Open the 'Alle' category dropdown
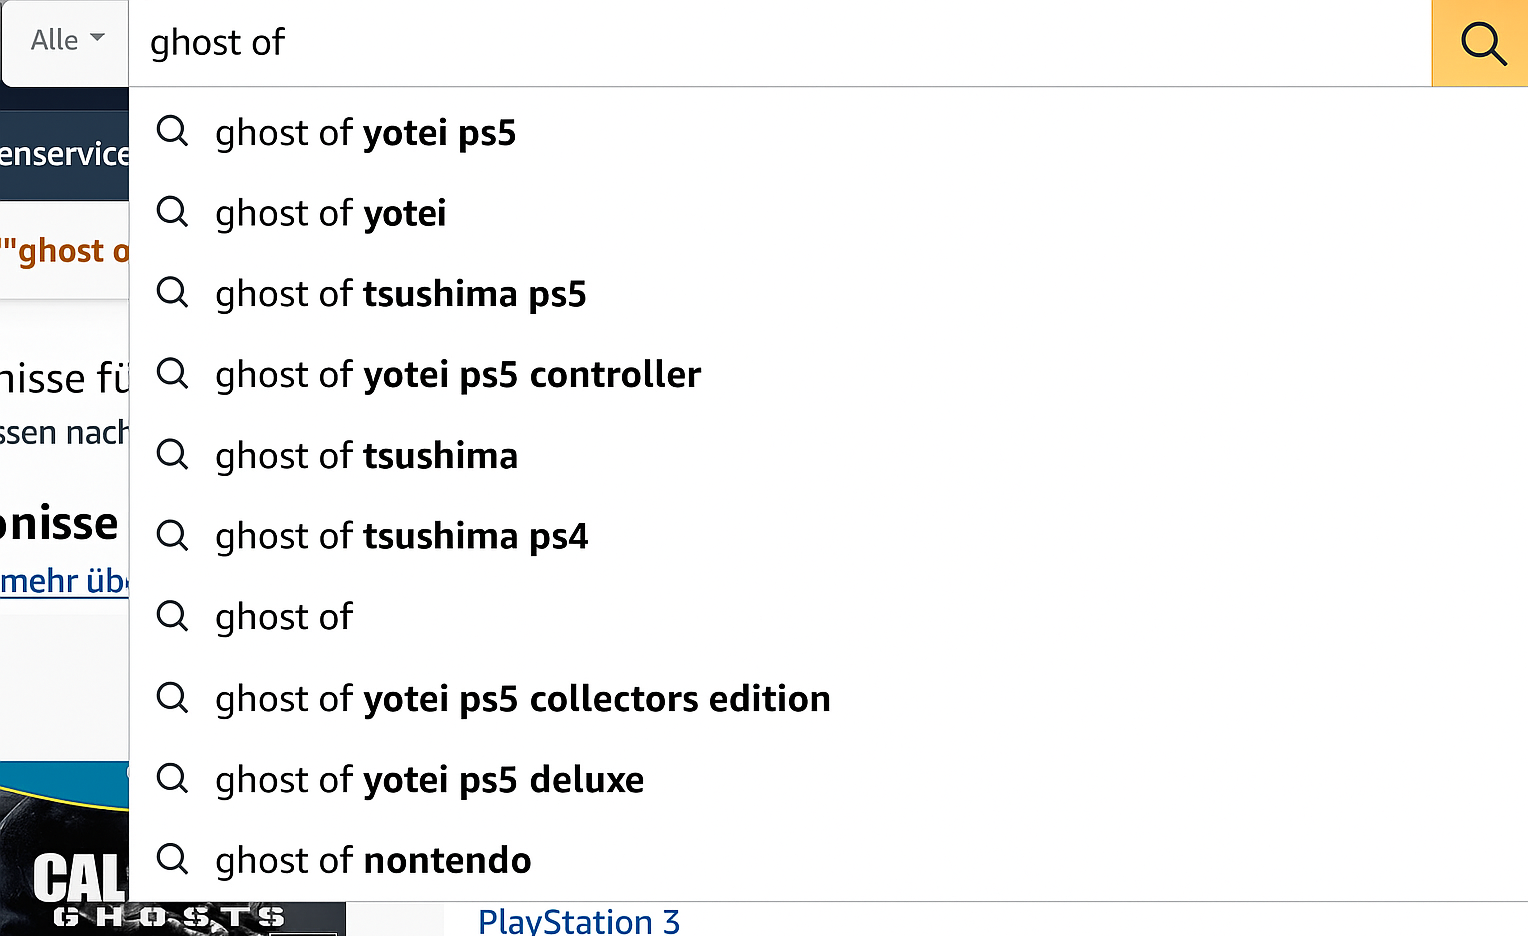This screenshot has width=1528, height=936. [x=66, y=41]
